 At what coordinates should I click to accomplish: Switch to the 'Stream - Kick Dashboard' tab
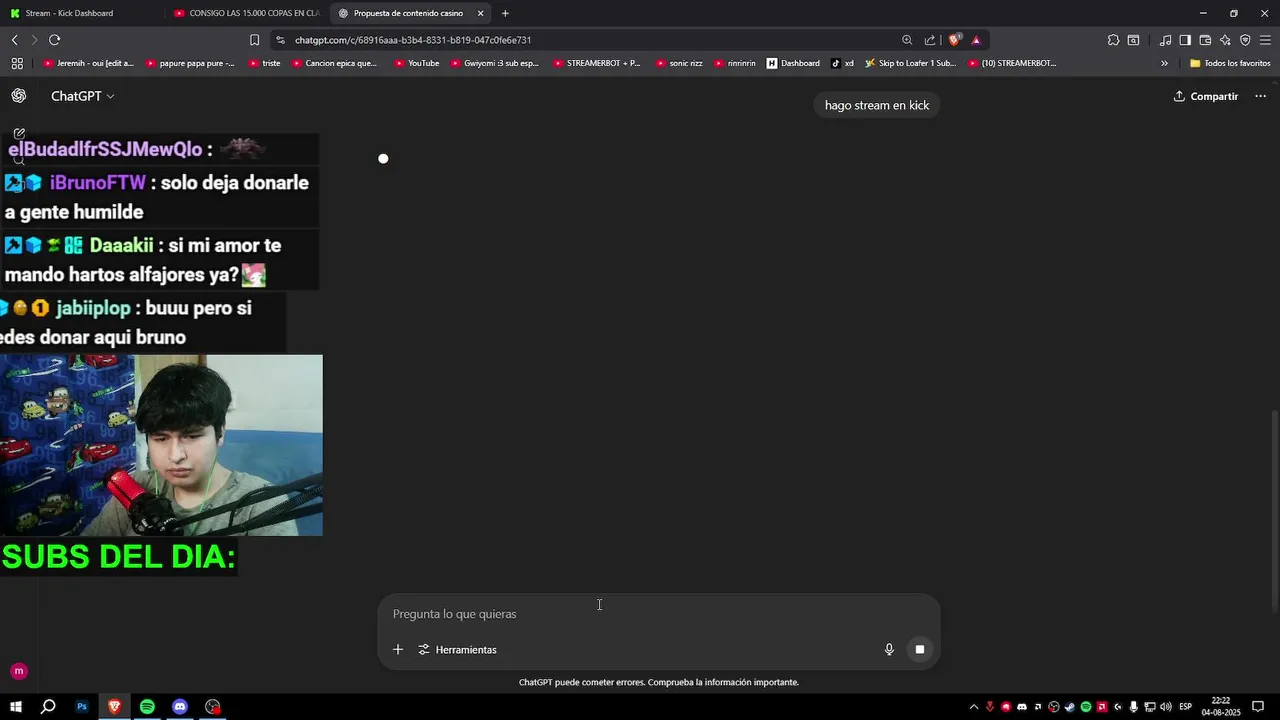coord(80,13)
